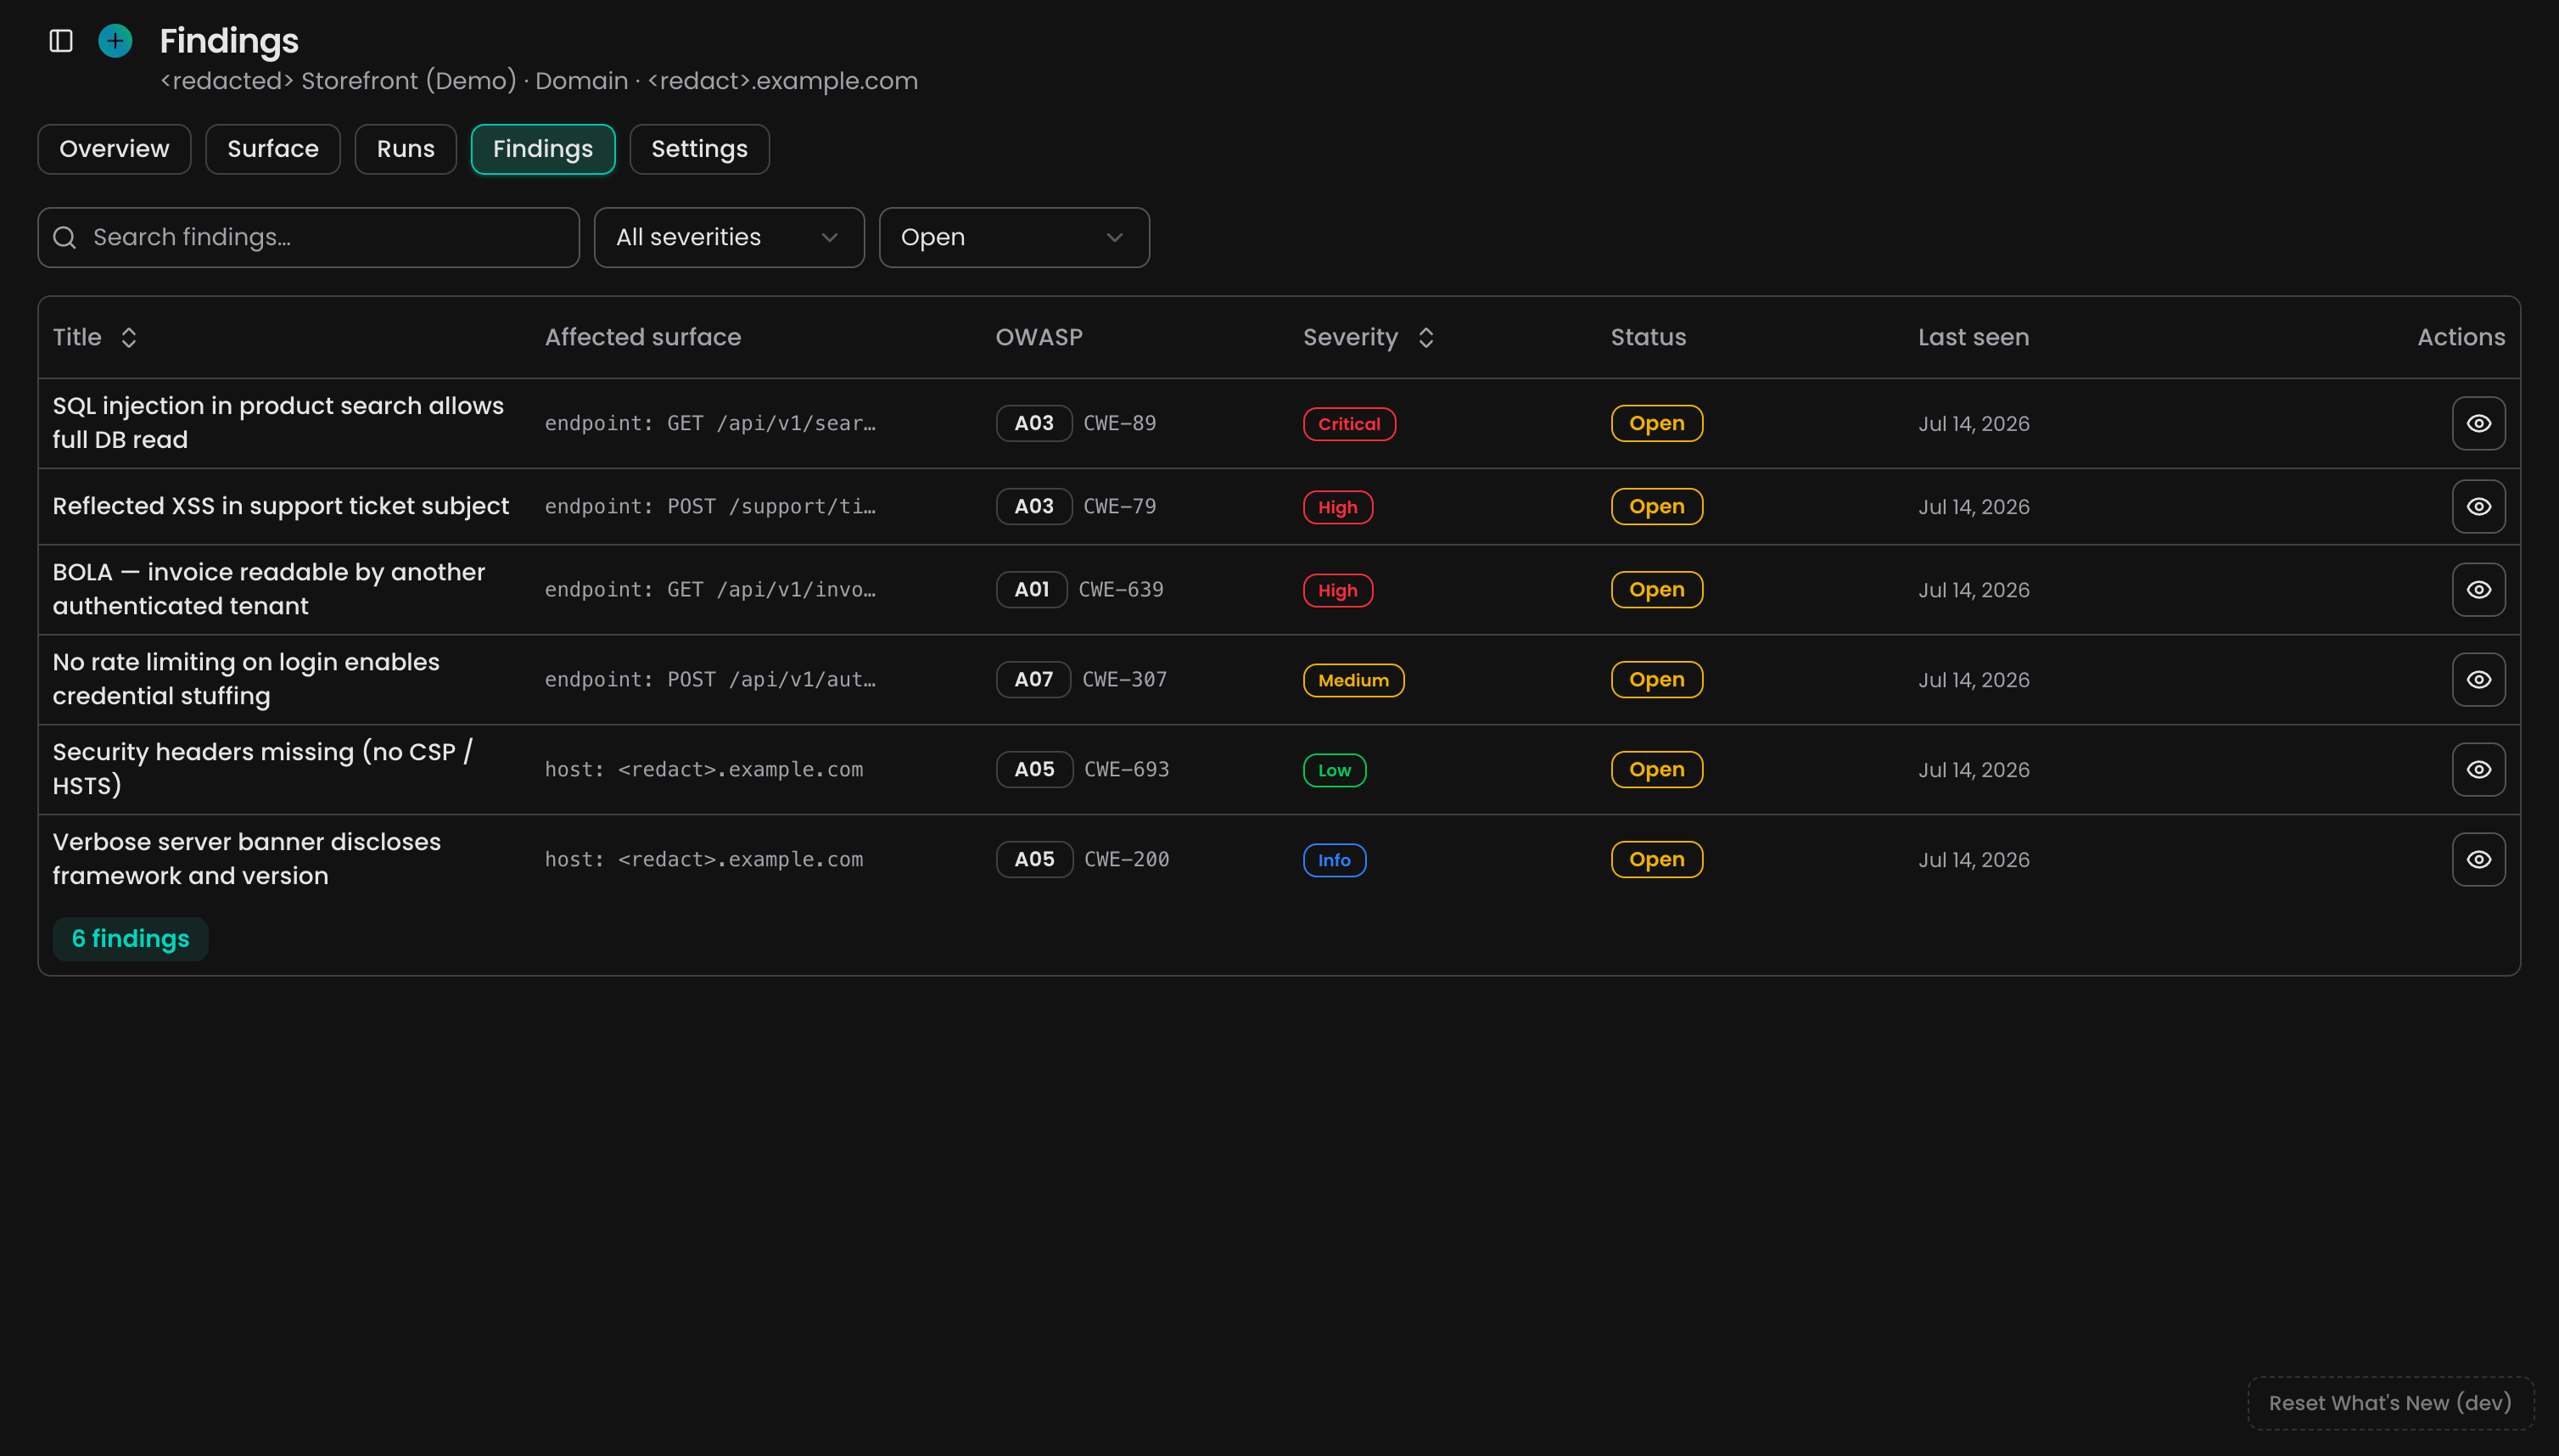Screen dimensions: 2559x1456
Task: Click CWE-639 text
Action: pos(1121,589)
